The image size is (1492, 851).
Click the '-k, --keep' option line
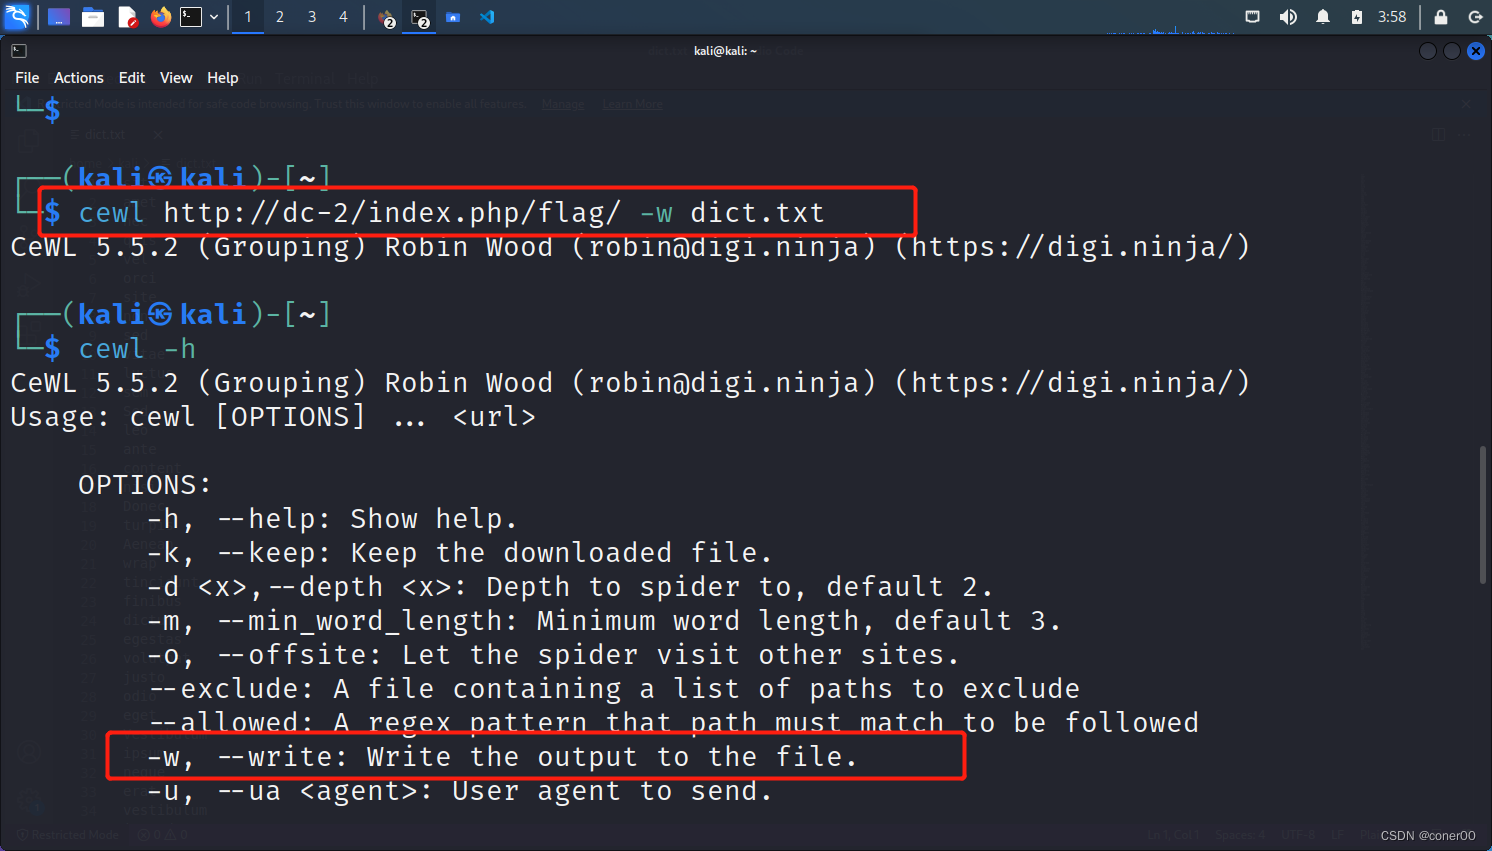(x=460, y=553)
